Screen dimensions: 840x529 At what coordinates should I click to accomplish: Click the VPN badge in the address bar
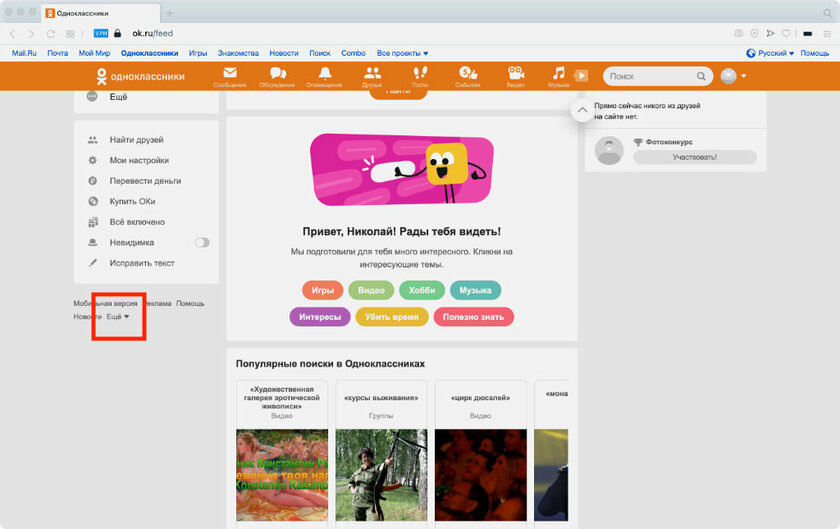[x=101, y=33]
